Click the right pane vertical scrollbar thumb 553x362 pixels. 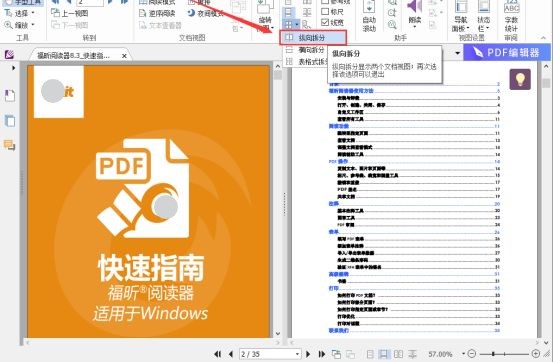pyautogui.click(x=547, y=83)
